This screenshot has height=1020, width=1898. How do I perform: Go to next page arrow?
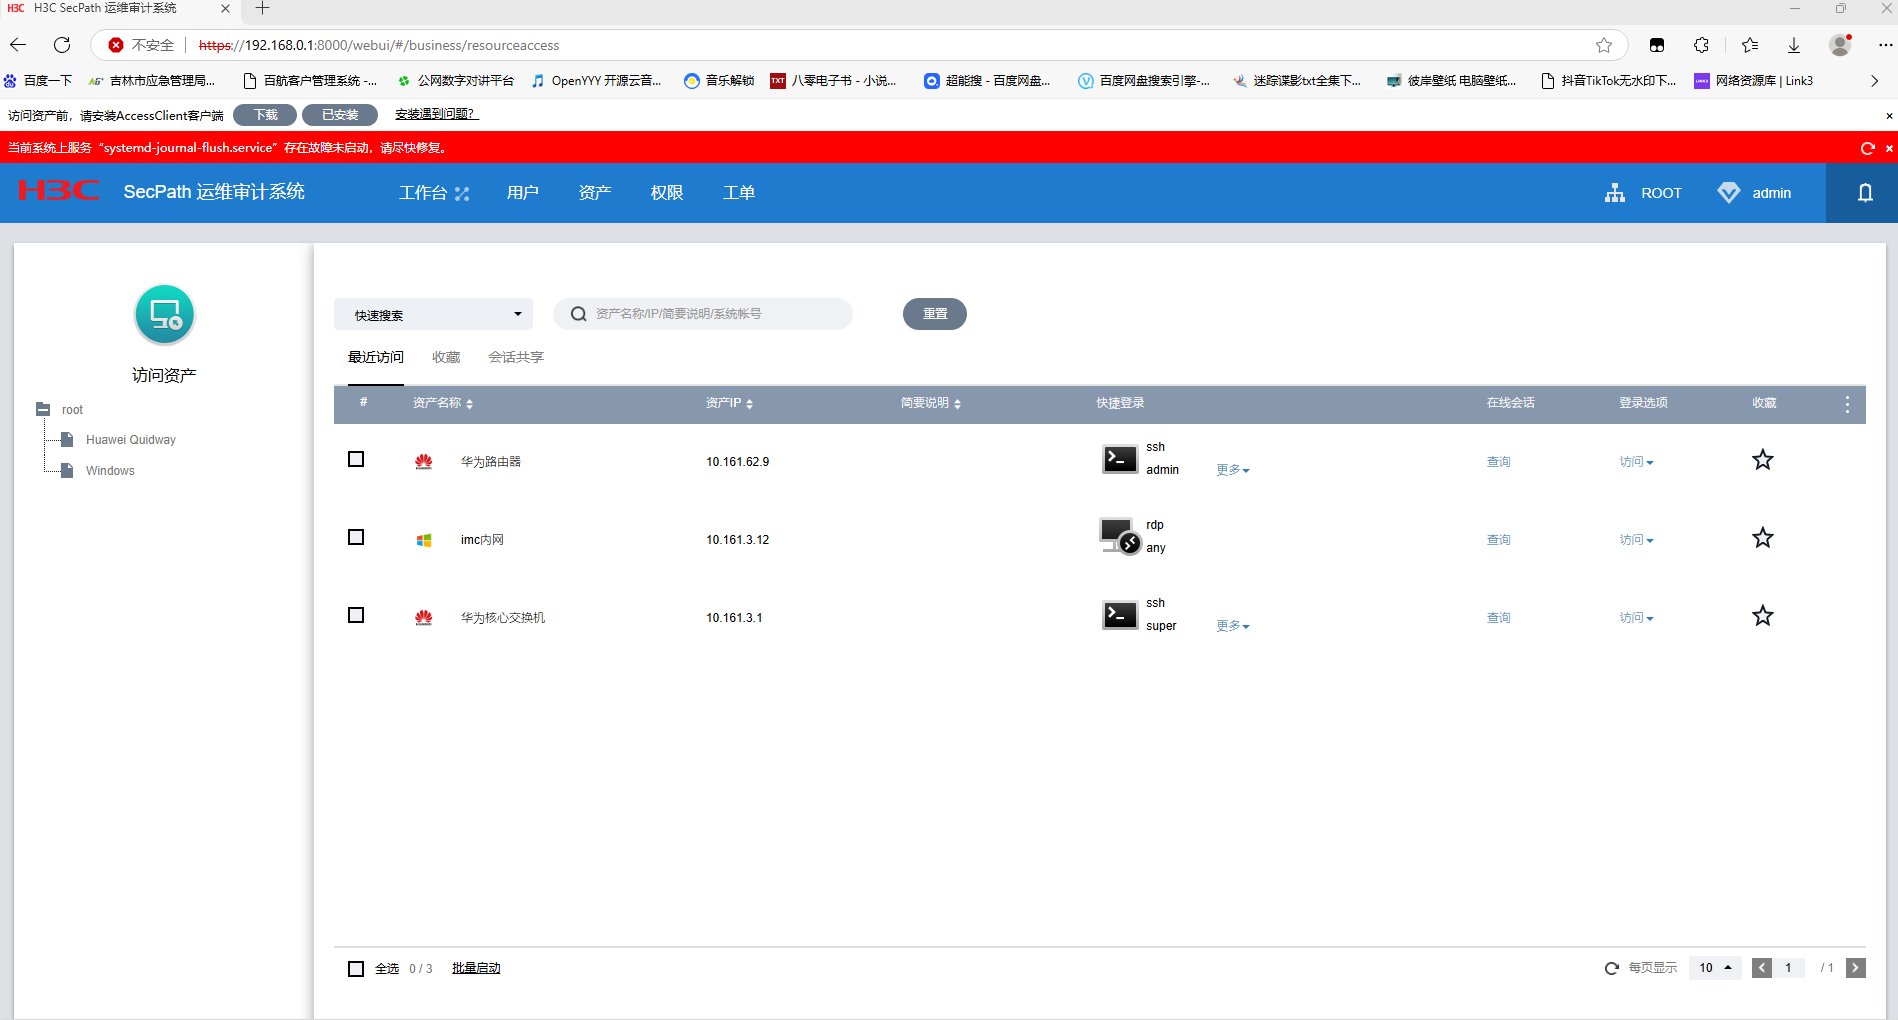(1856, 968)
